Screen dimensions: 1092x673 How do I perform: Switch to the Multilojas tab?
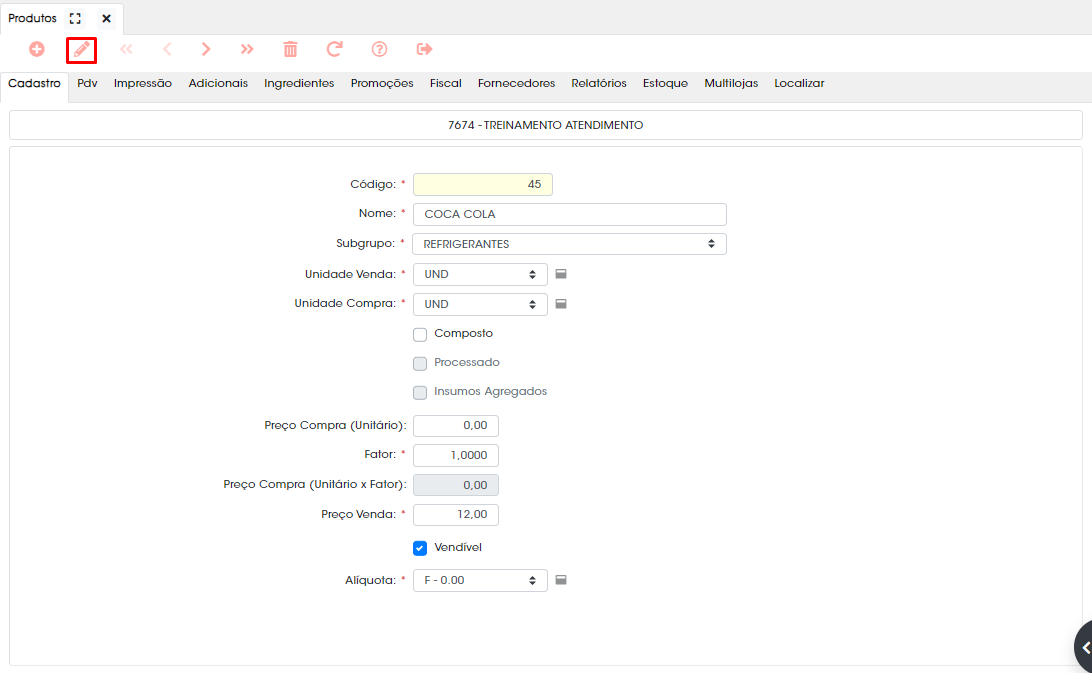tap(731, 84)
